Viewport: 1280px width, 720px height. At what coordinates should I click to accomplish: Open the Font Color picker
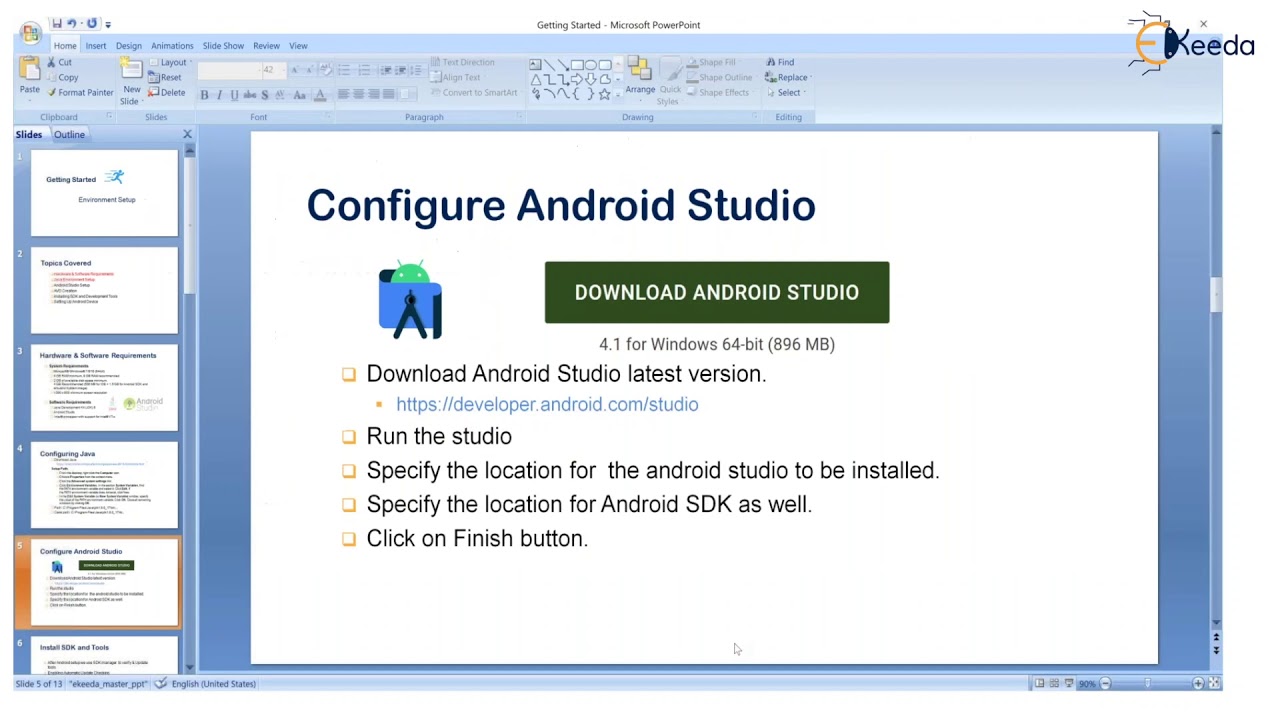pyautogui.click(x=320, y=95)
